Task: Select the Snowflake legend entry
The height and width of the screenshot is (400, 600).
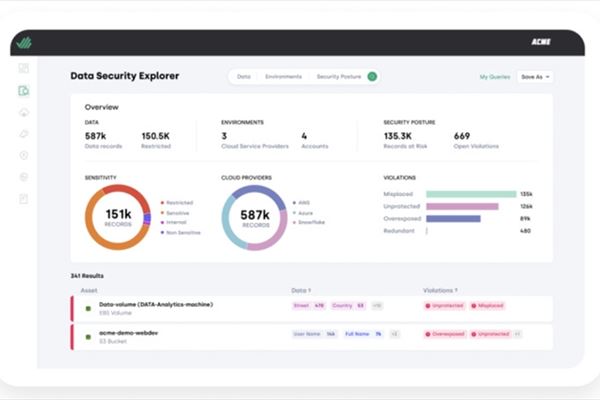Action: pyautogui.click(x=309, y=222)
